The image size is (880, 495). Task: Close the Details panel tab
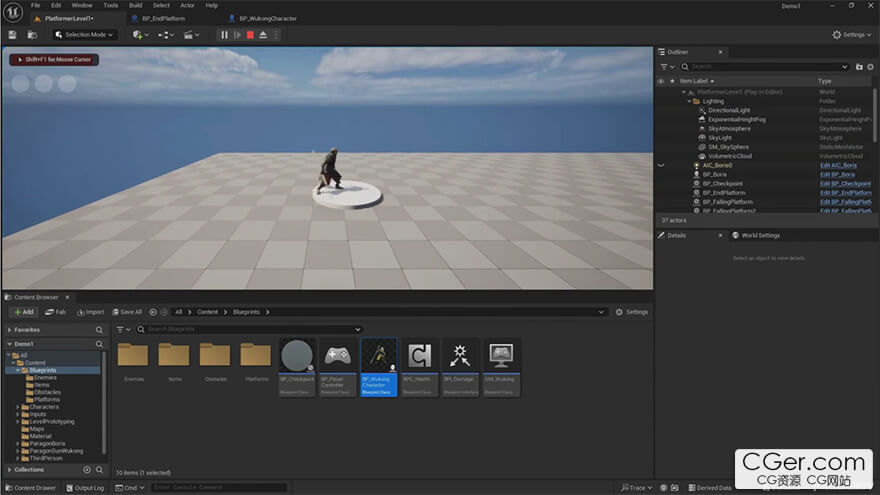(x=721, y=236)
